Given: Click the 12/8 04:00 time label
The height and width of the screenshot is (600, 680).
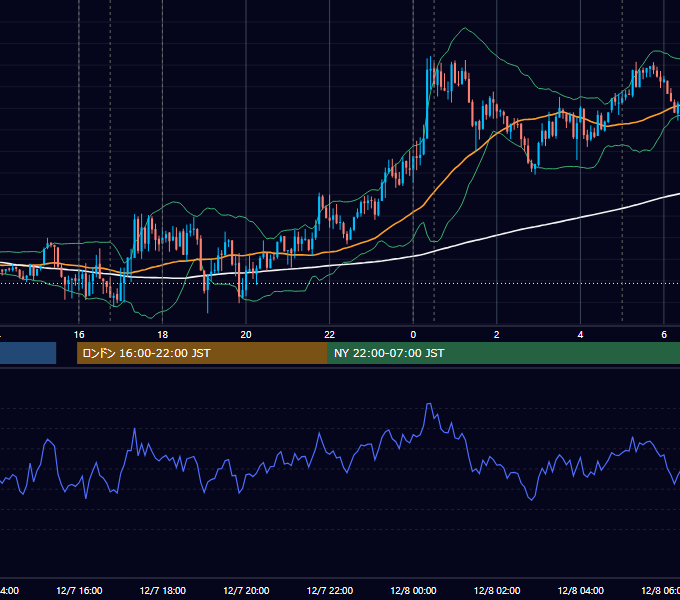Looking at the screenshot, I should 580,590.
